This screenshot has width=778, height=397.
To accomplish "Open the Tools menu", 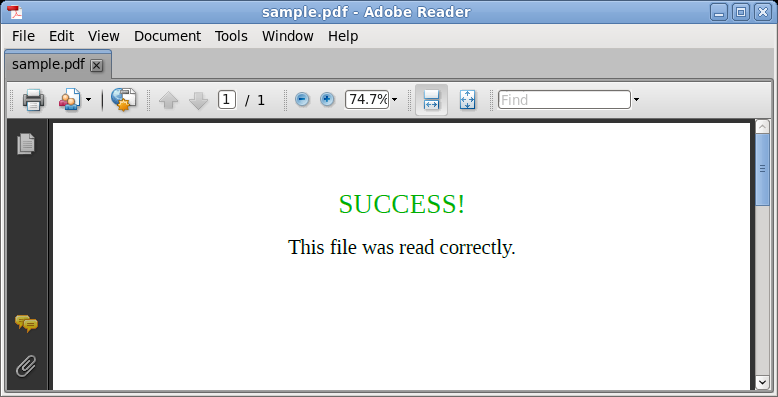I will pyautogui.click(x=231, y=36).
